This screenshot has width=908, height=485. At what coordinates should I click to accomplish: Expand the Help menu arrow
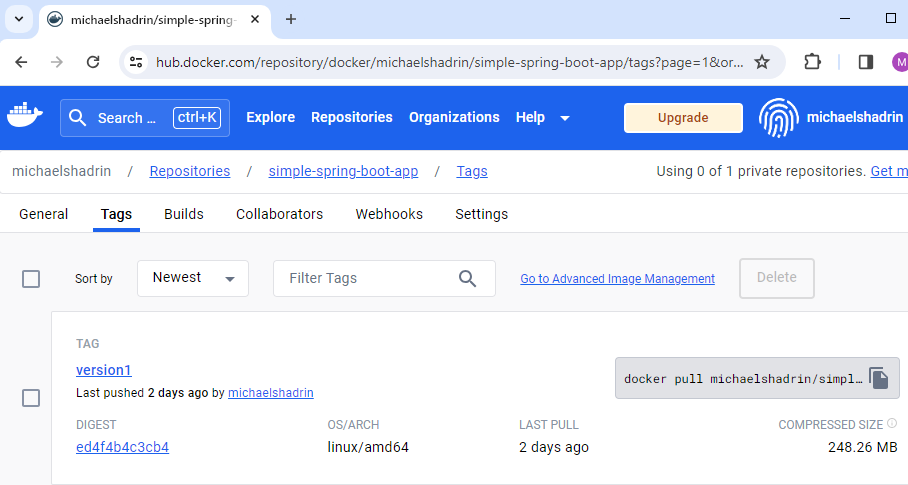[565, 118]
